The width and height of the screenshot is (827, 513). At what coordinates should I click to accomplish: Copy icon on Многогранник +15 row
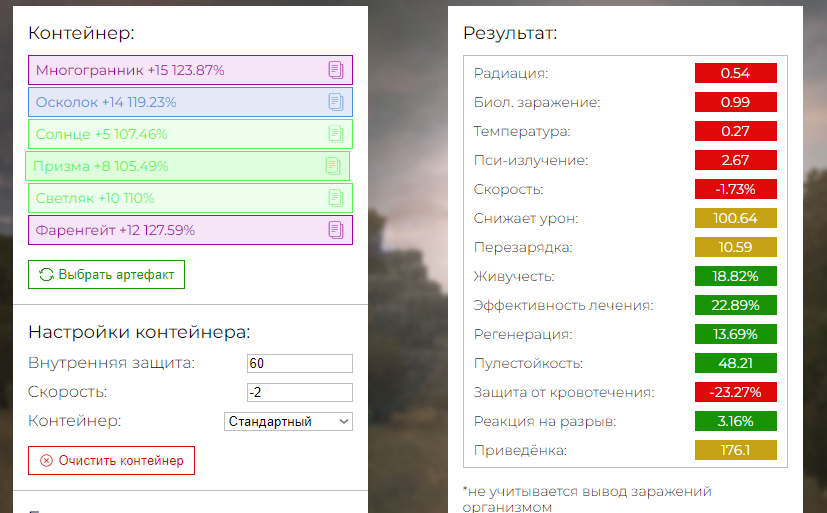click(336, 70)
